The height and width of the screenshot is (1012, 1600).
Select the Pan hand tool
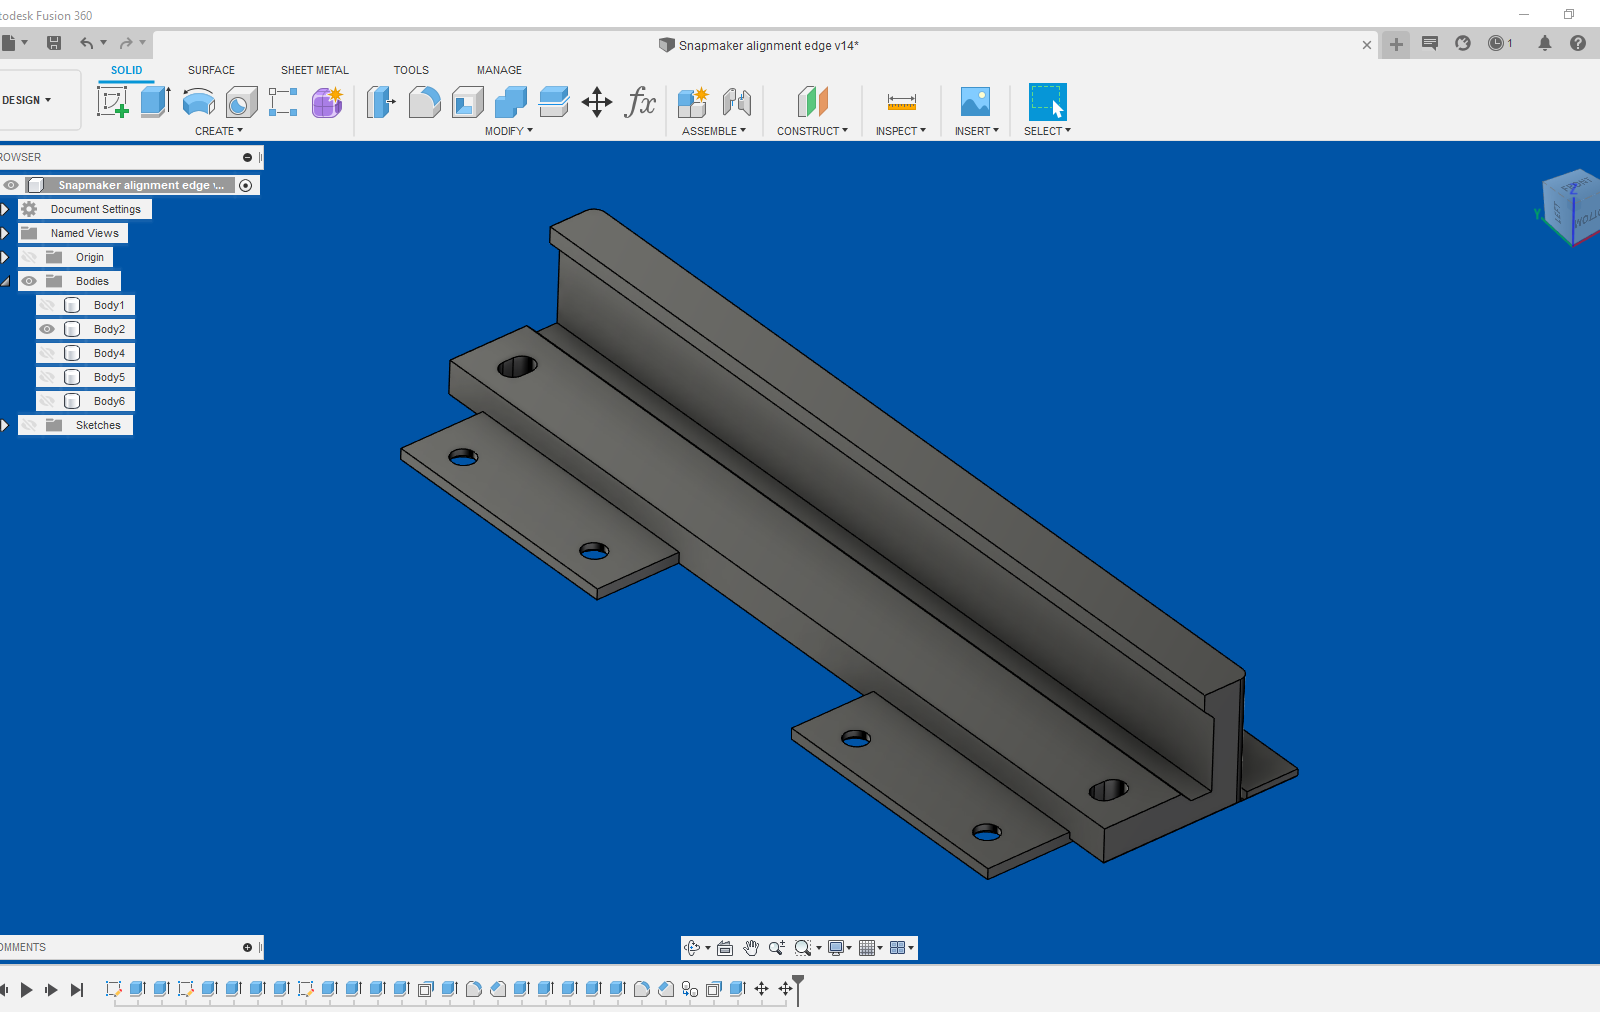(751, 948)
